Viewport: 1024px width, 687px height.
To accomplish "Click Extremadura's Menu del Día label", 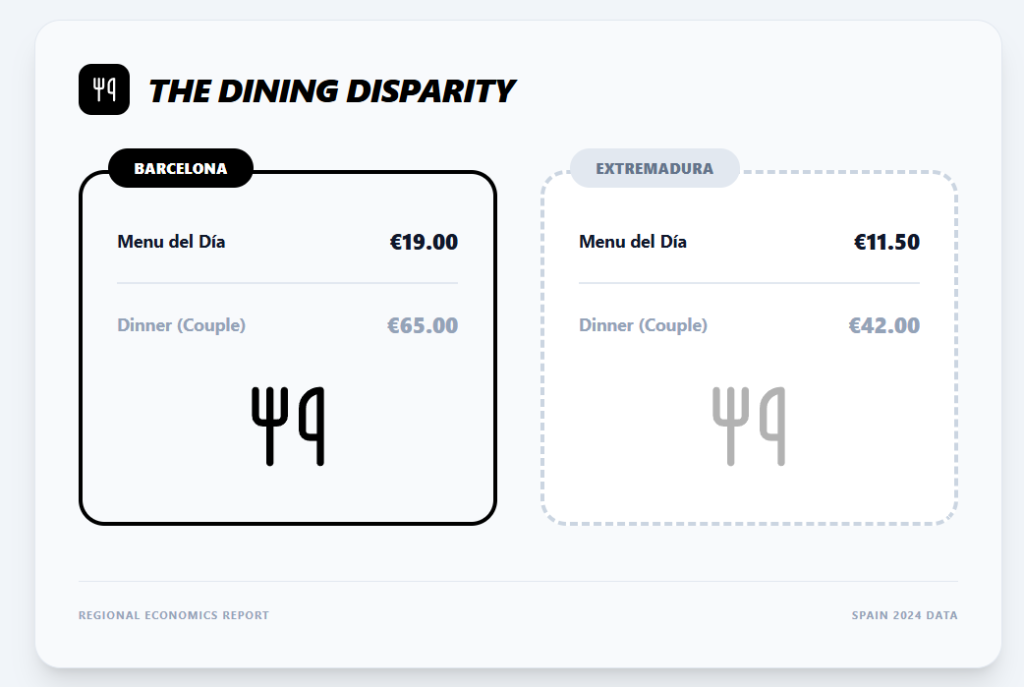I will click(633, 241).
